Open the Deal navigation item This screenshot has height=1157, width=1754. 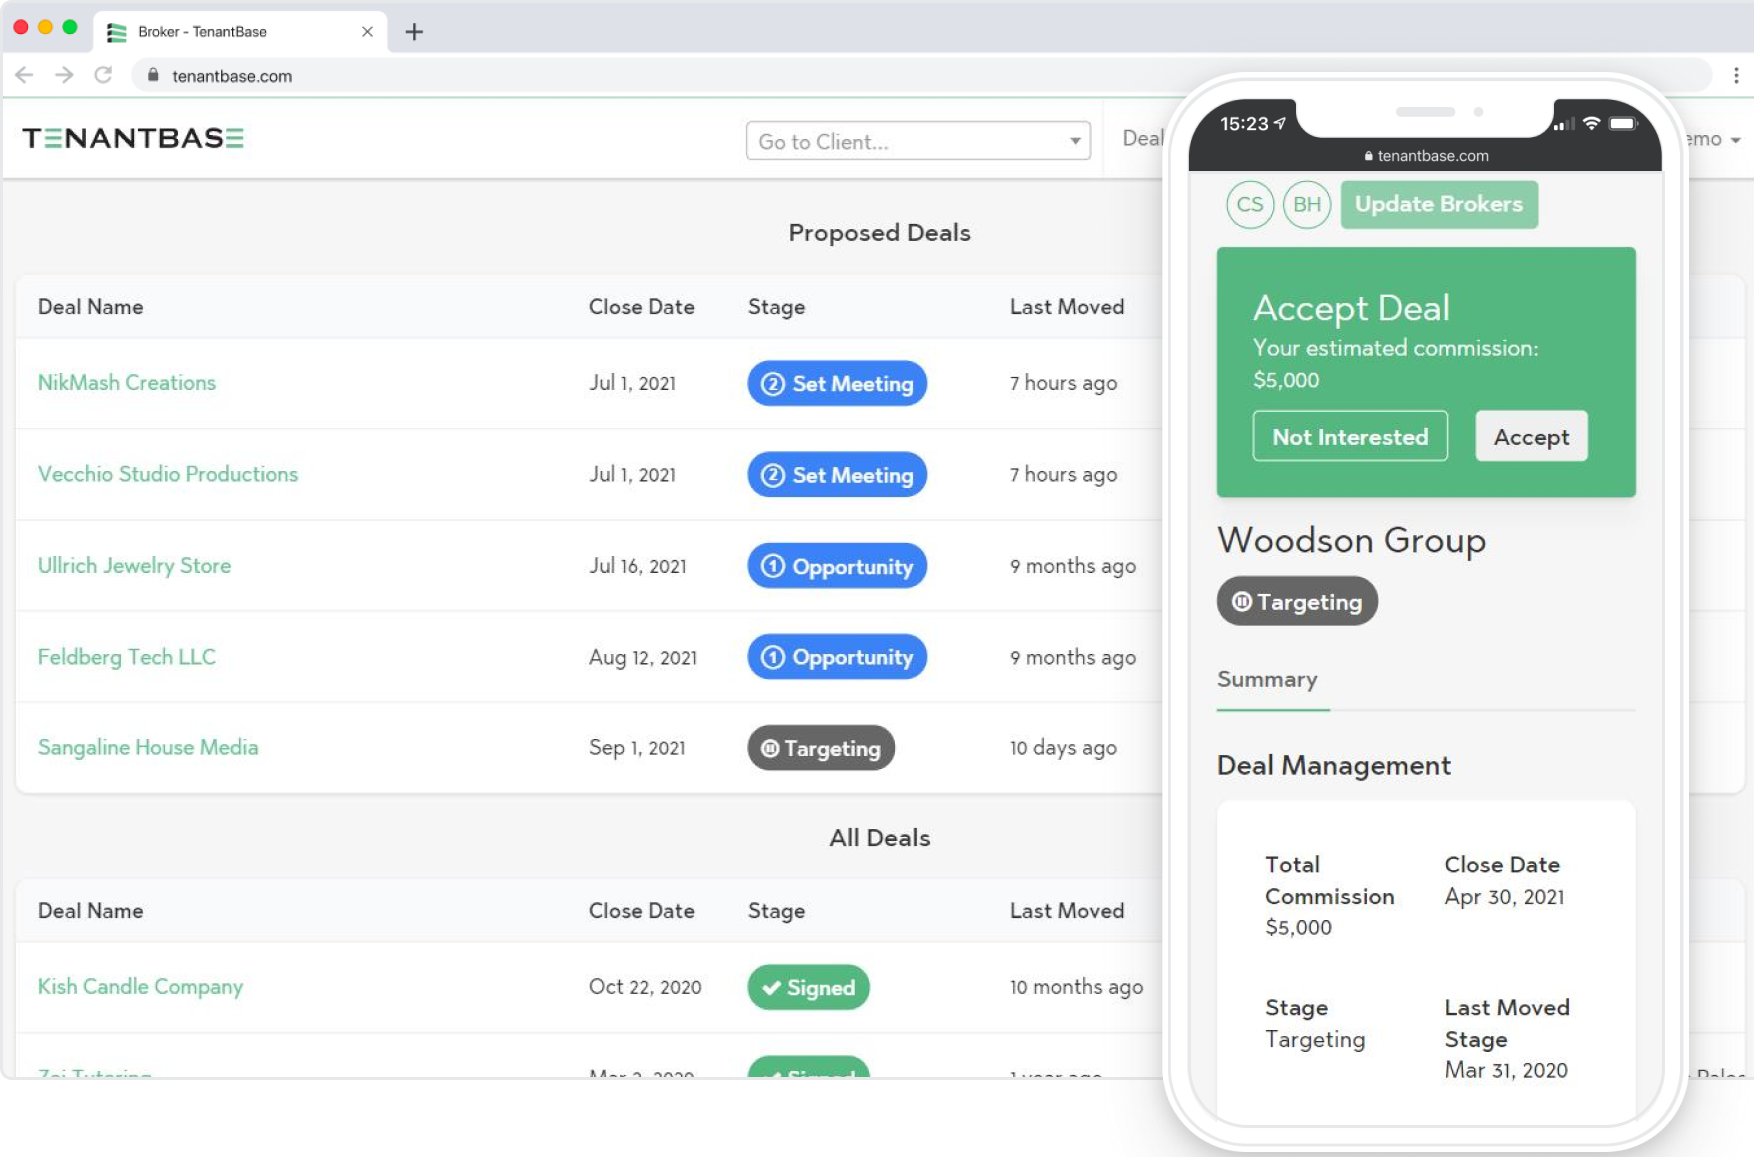point(1143,138)
